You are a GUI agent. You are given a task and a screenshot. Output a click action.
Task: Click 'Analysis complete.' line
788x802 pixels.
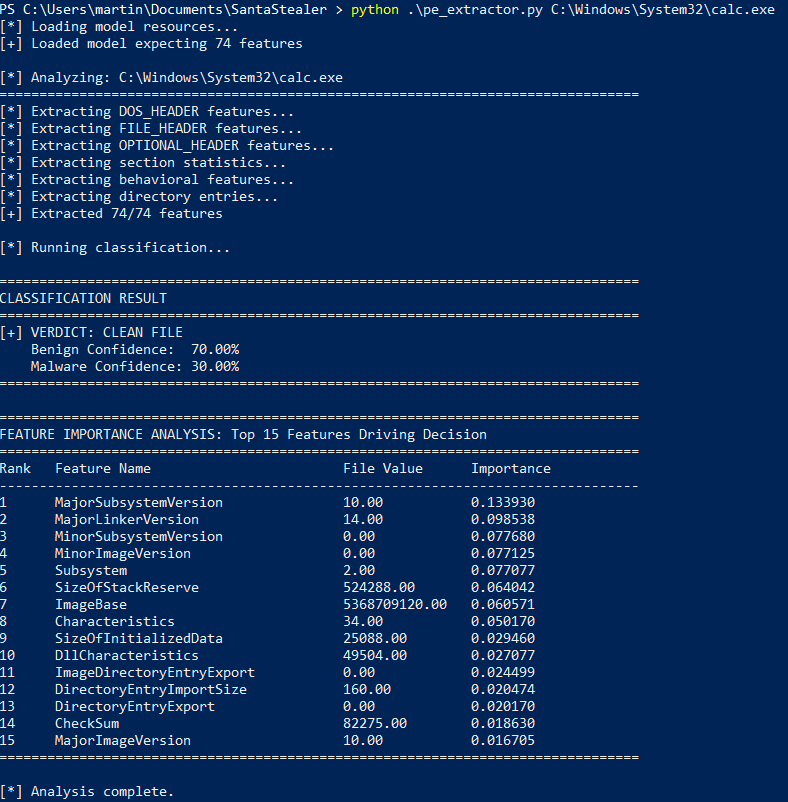click(102, 792)
